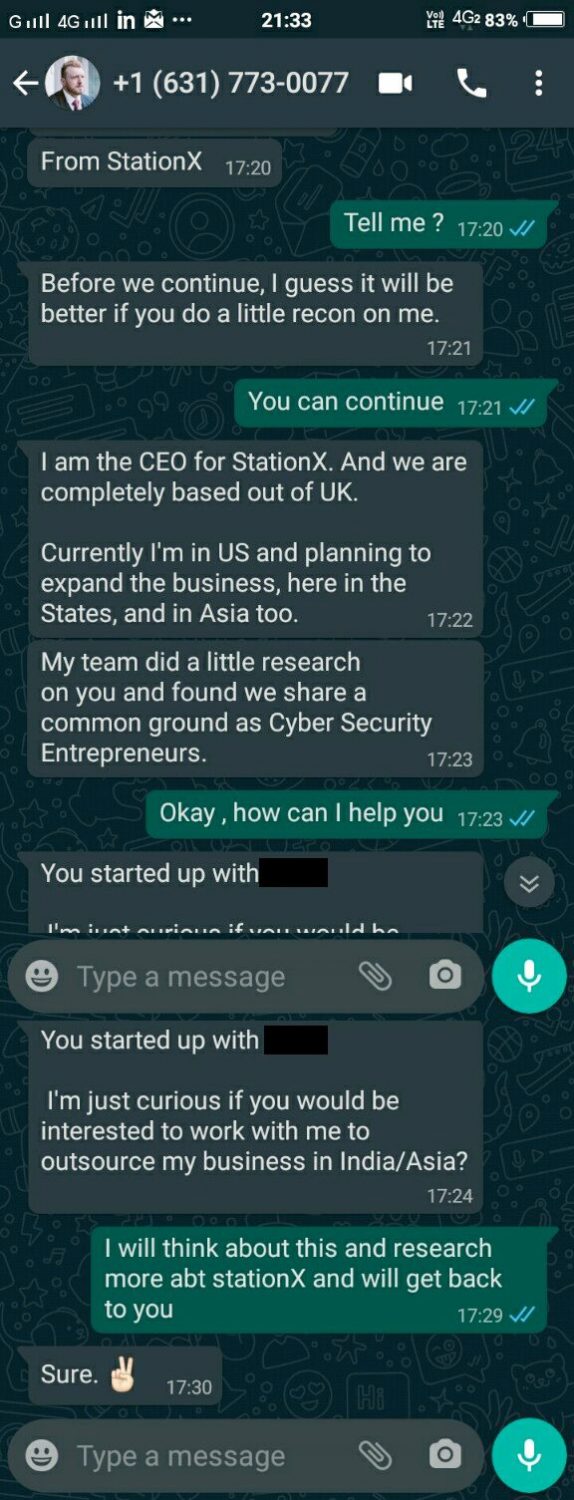This screenshot has width=574, height=1500.
Task: Start a voice call using phone icon
Action: coord(472,83)
